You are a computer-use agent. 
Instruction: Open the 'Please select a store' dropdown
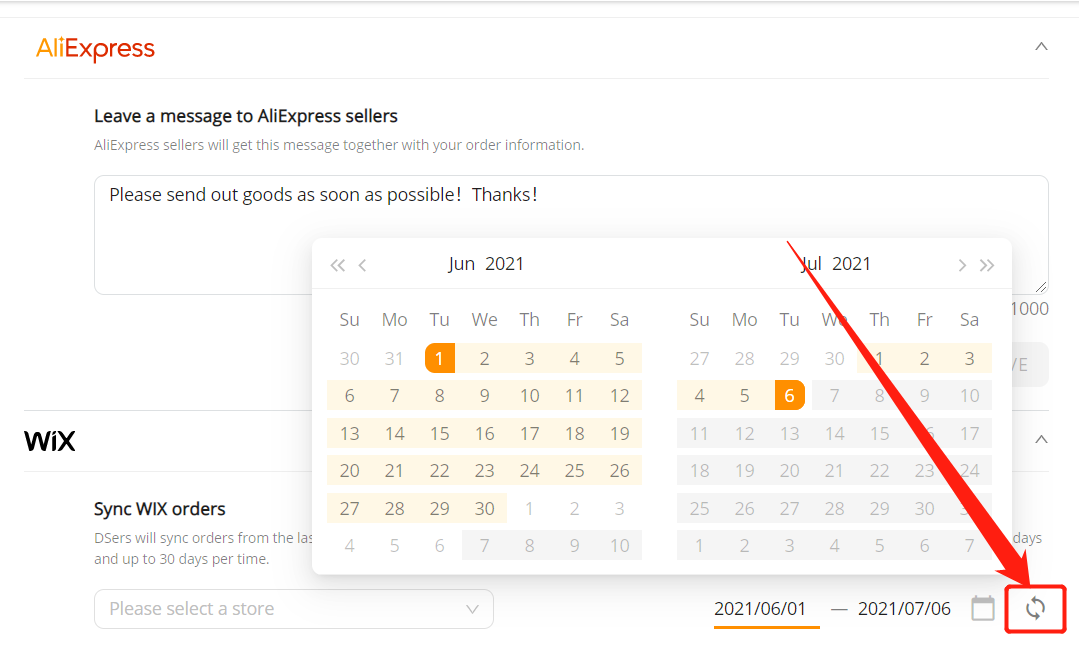coord(294,609)
